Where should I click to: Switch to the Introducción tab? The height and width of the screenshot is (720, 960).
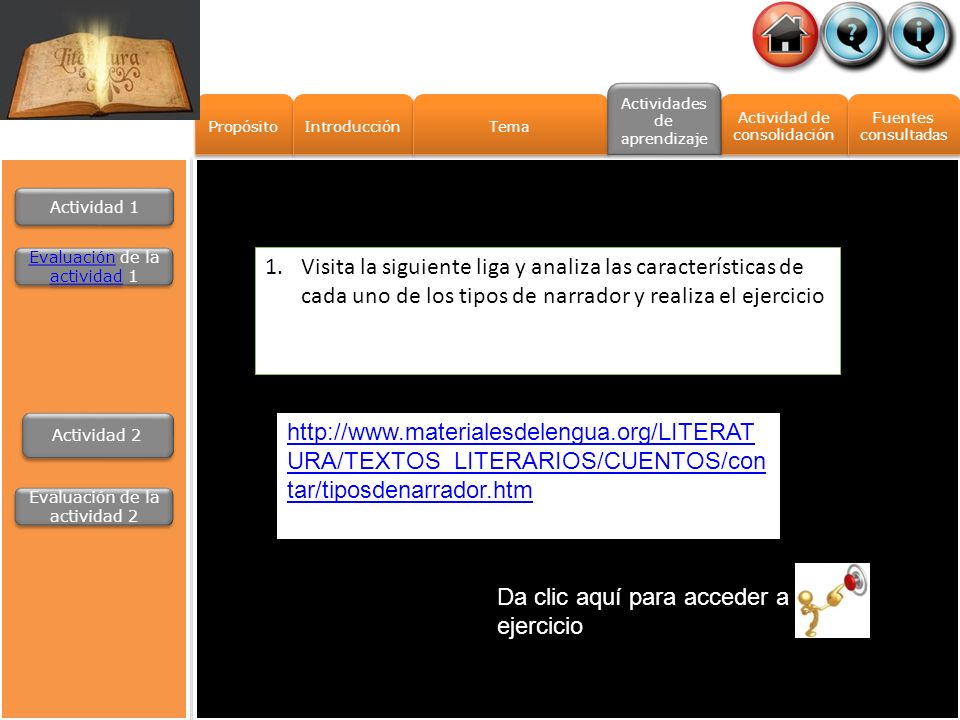point(353,126)
